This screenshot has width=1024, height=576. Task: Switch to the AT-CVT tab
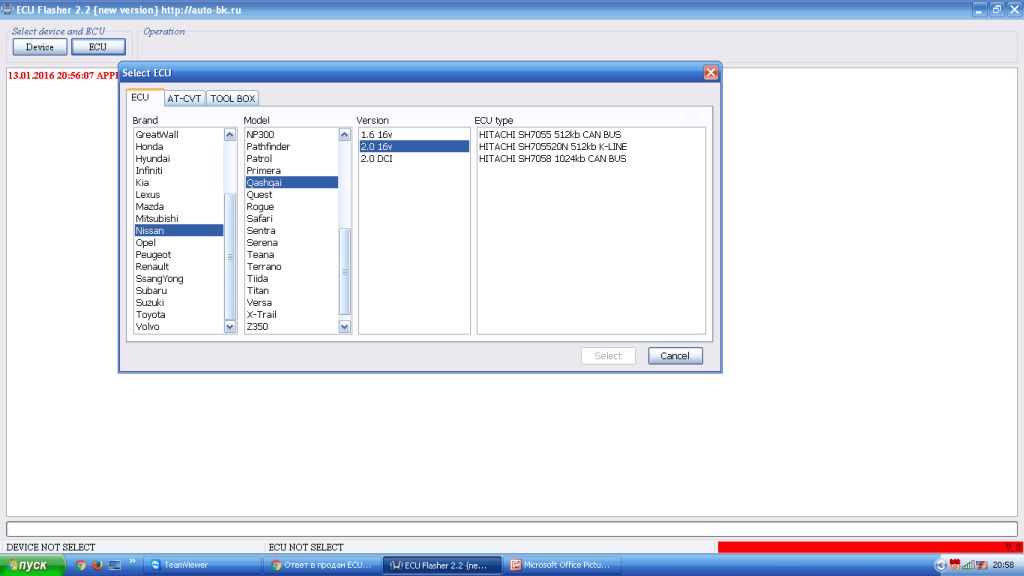click(x=184, y=99)
